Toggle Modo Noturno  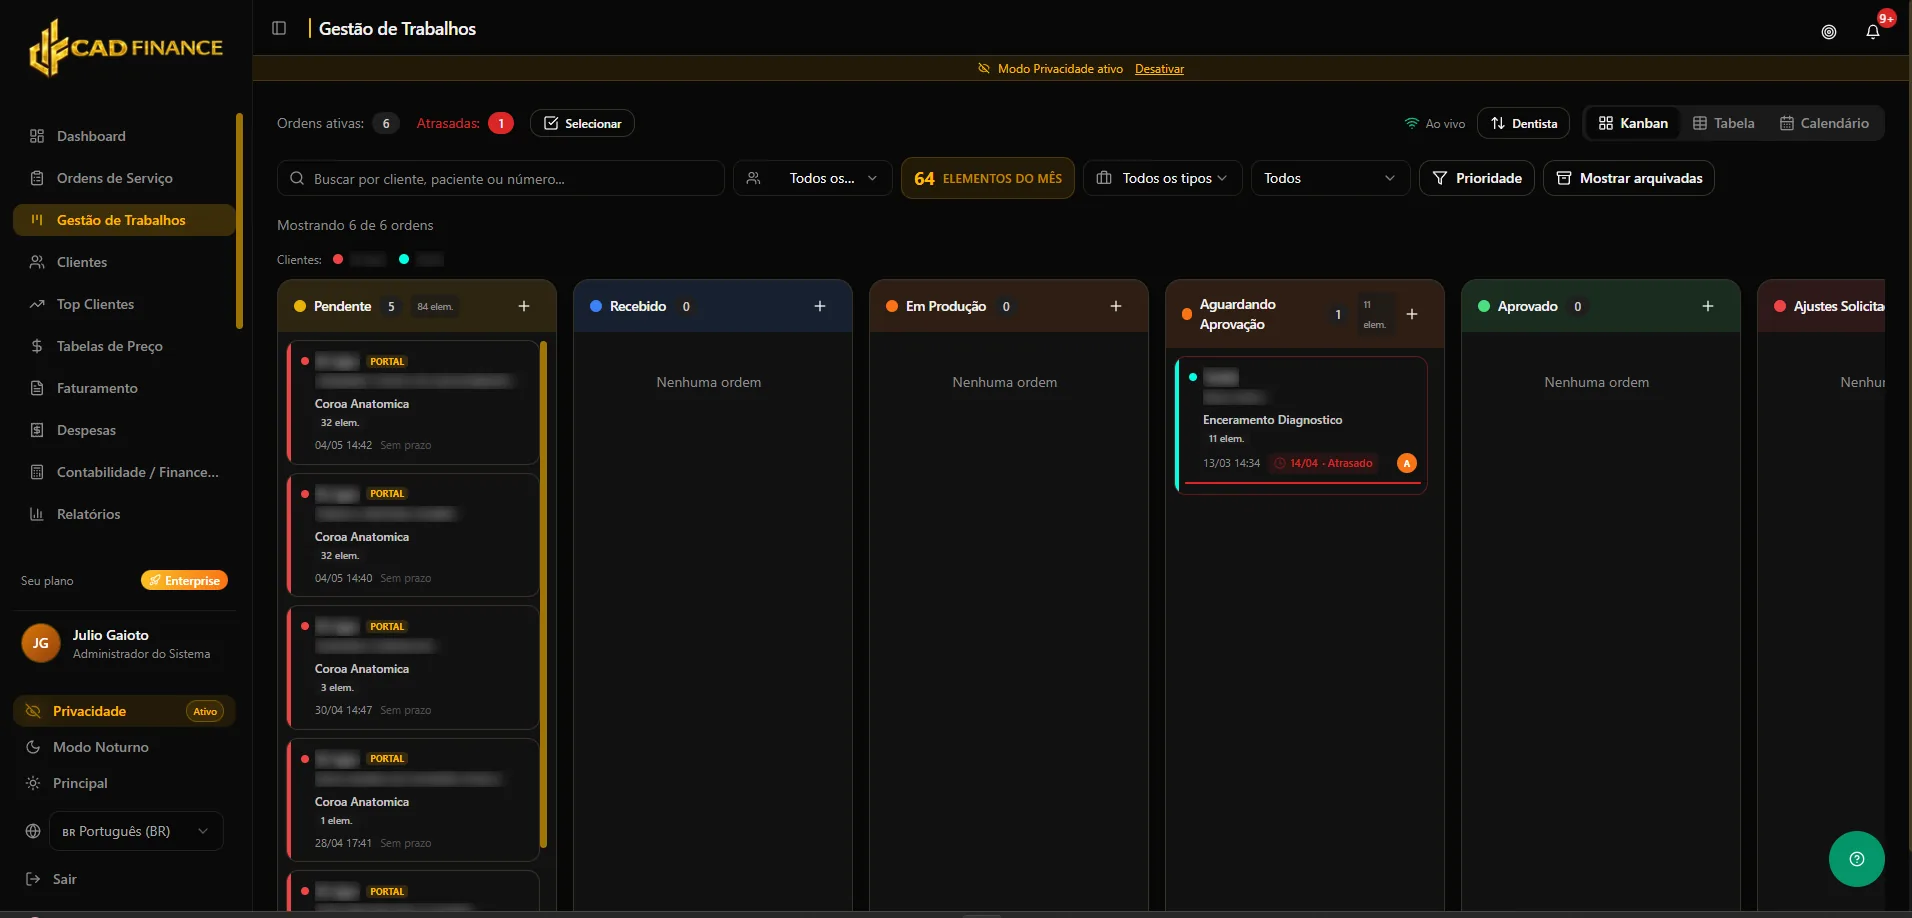[124, 747]
